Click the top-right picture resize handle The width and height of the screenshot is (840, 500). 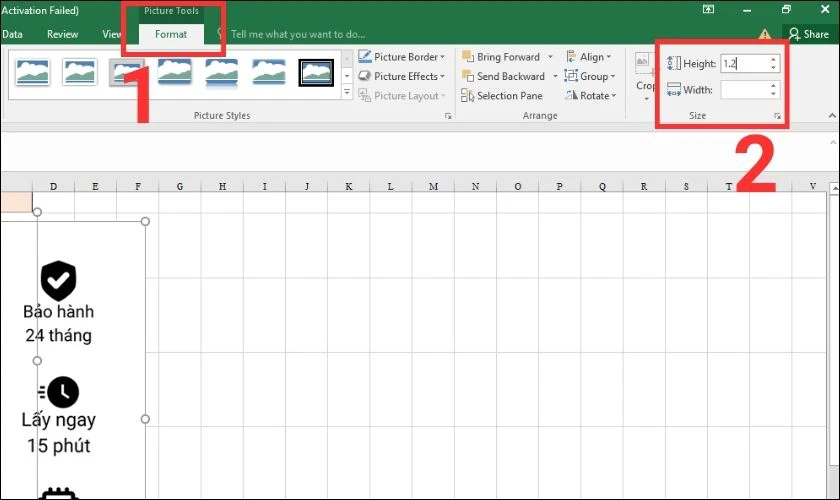145,221
